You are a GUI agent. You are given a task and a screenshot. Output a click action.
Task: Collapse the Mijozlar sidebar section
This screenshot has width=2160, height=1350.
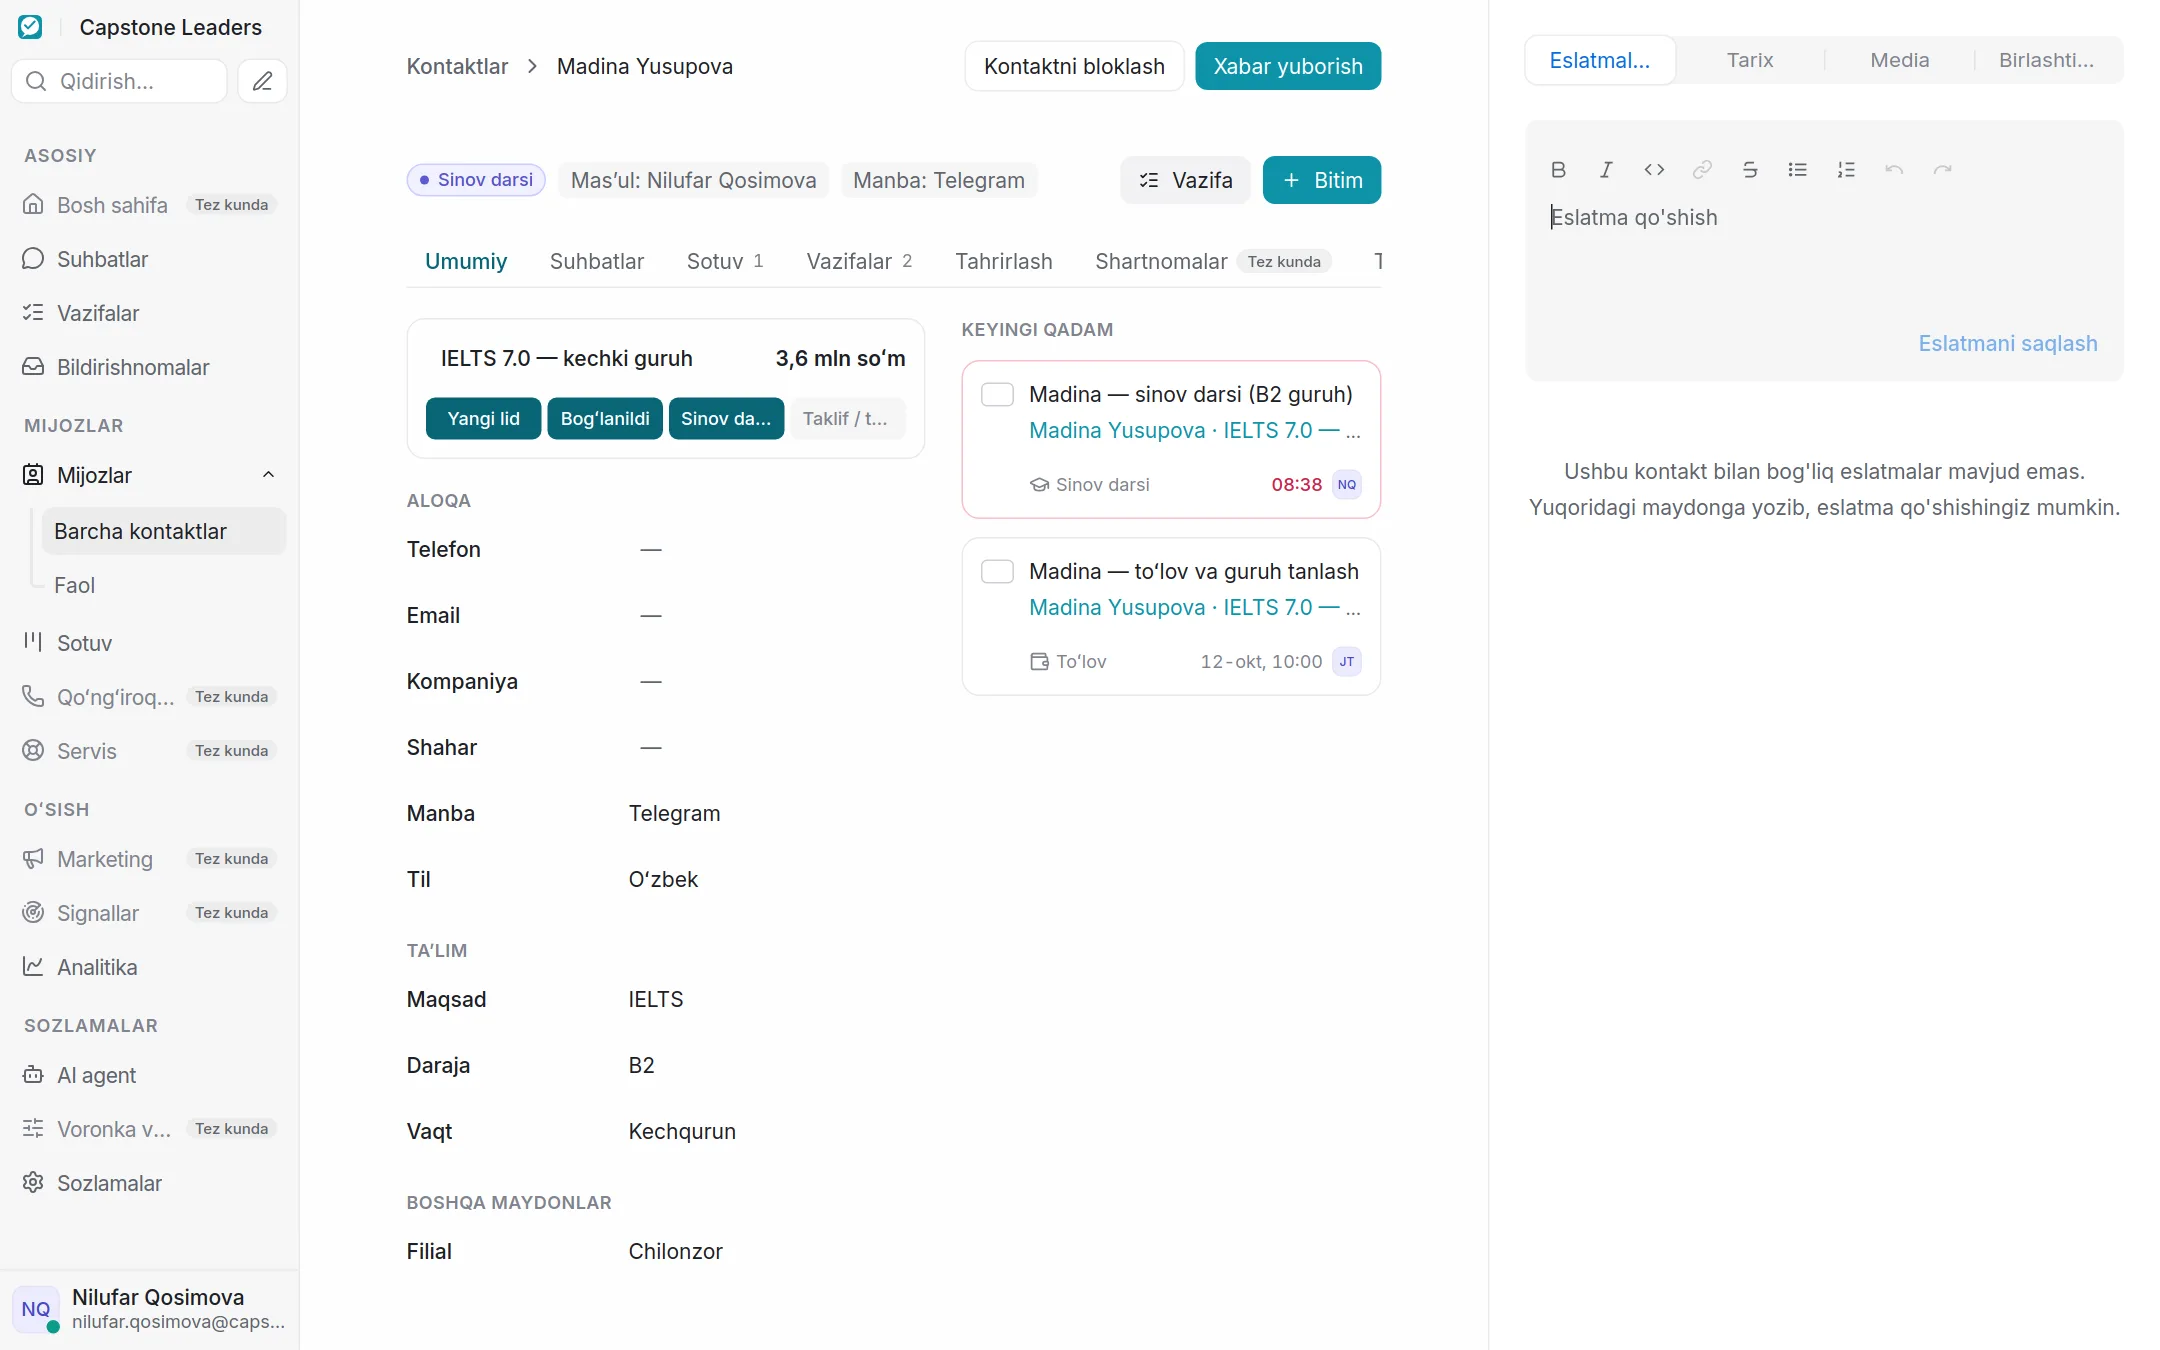coord(268,475)
